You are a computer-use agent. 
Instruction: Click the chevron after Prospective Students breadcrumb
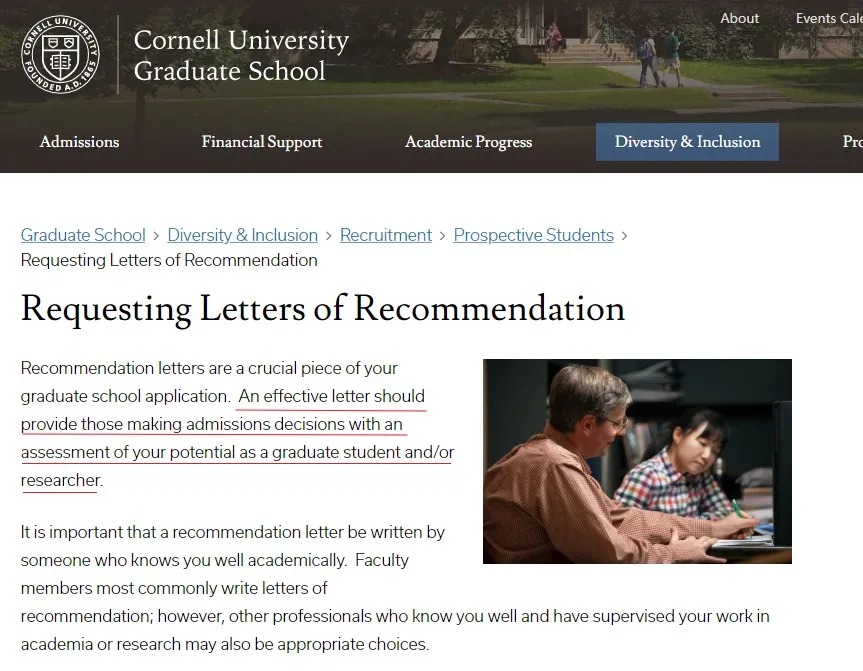pyautogui.click(x=624, y=236)
